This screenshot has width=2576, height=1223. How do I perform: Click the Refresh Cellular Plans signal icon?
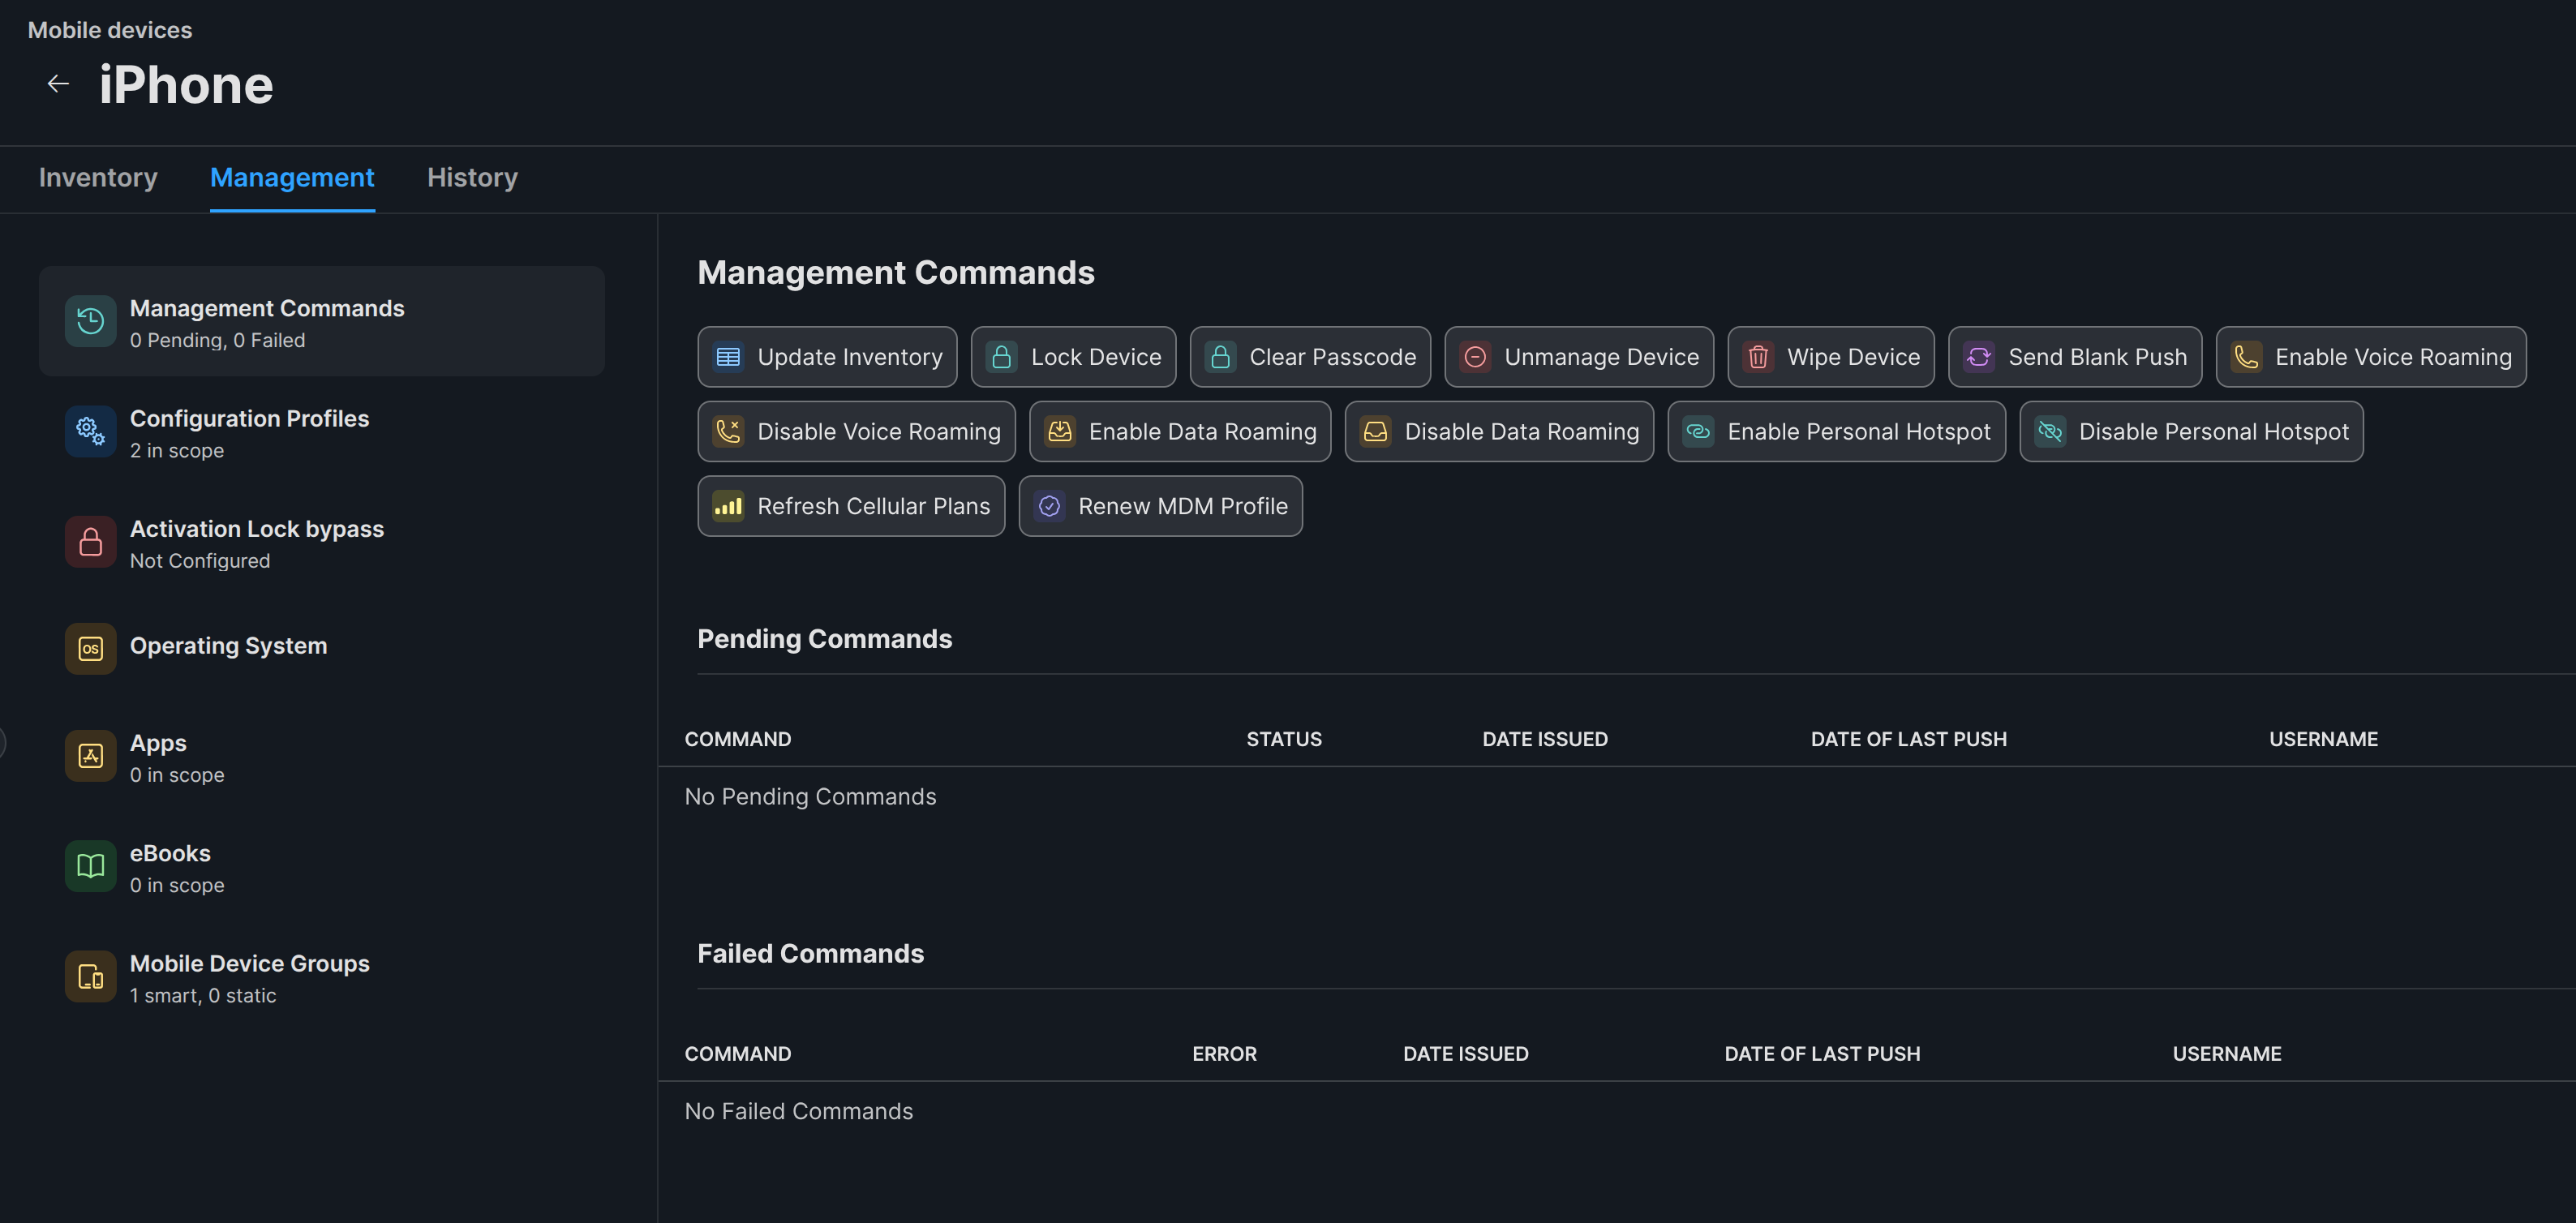pos(728,507)
